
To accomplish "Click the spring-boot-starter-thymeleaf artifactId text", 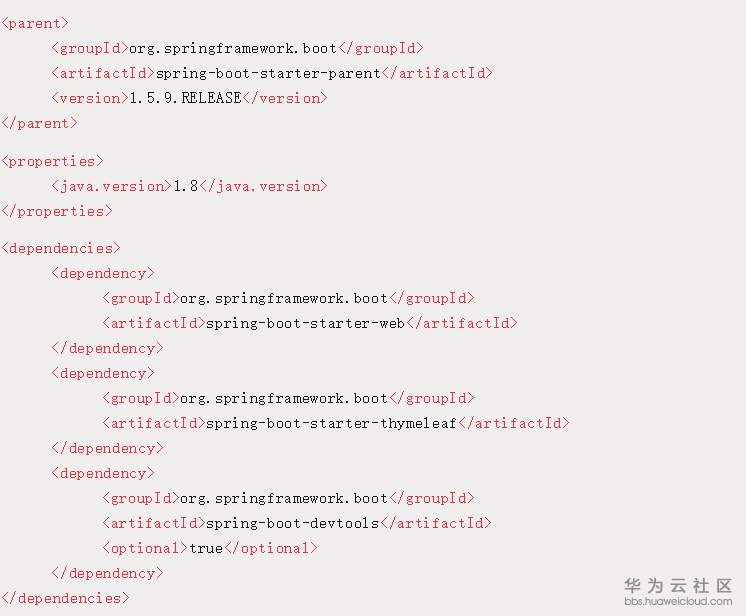I will (x=330, y=423).
